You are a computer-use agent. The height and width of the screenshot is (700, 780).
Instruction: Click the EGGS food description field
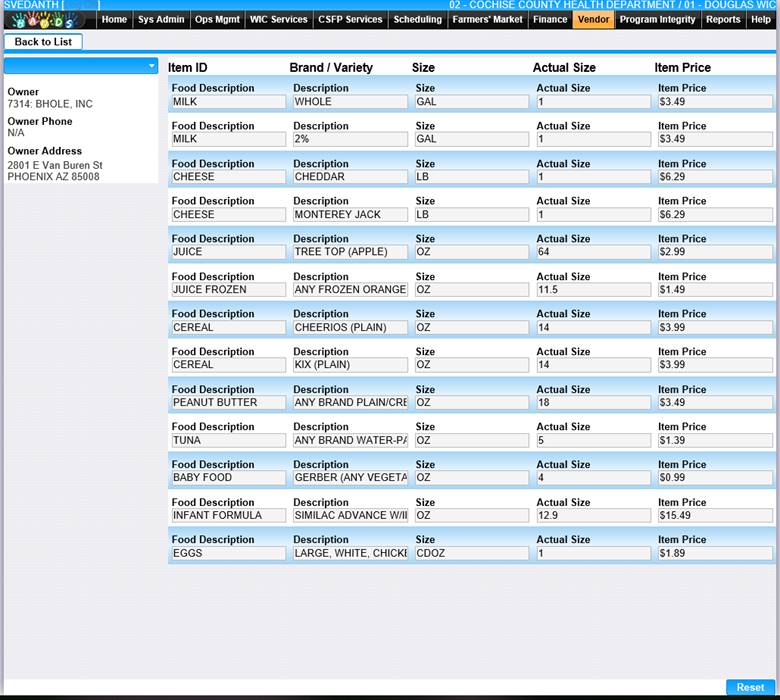click(229, 554)
